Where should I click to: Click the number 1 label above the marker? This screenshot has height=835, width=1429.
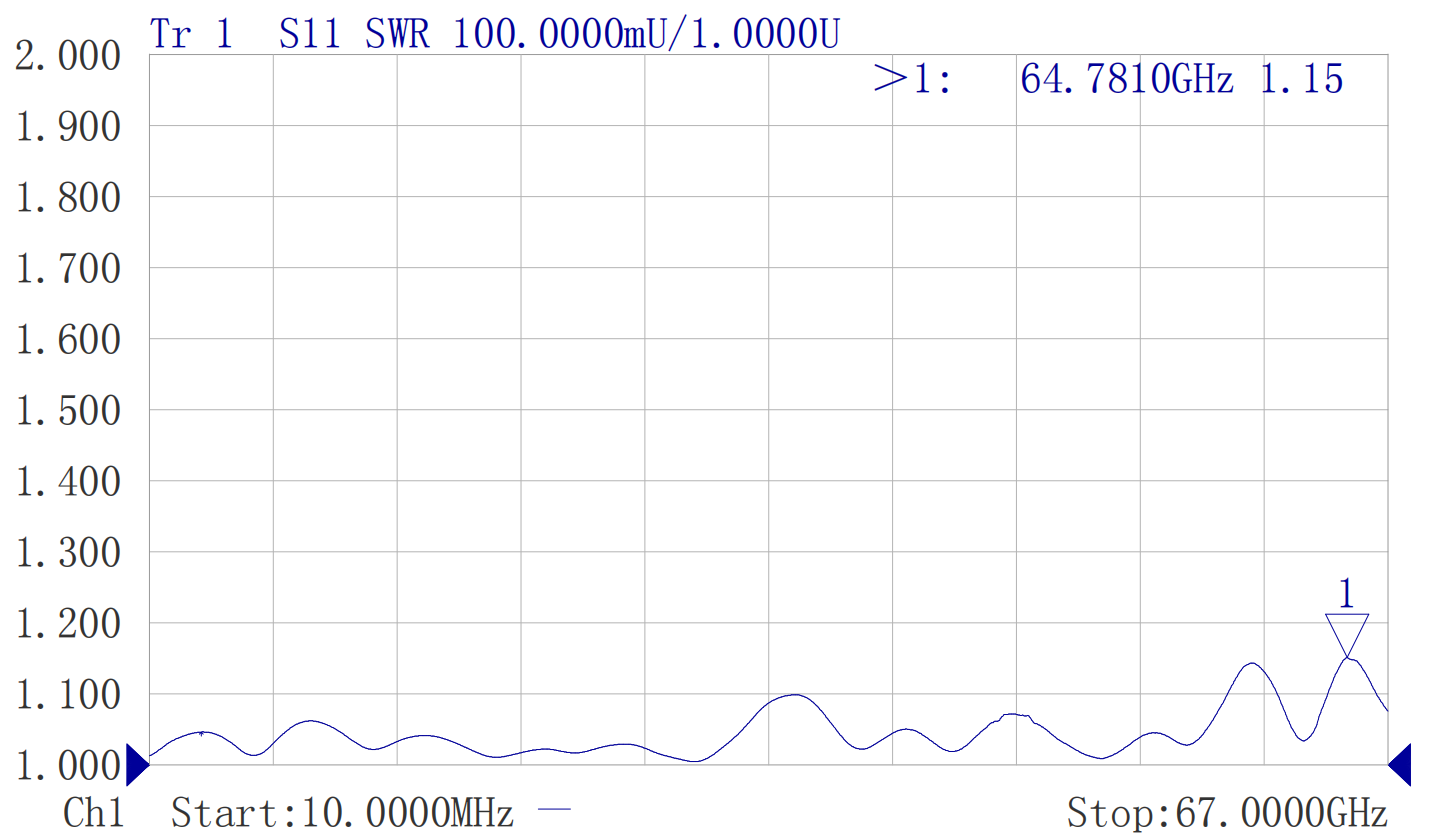click(x=1346, y=595)
